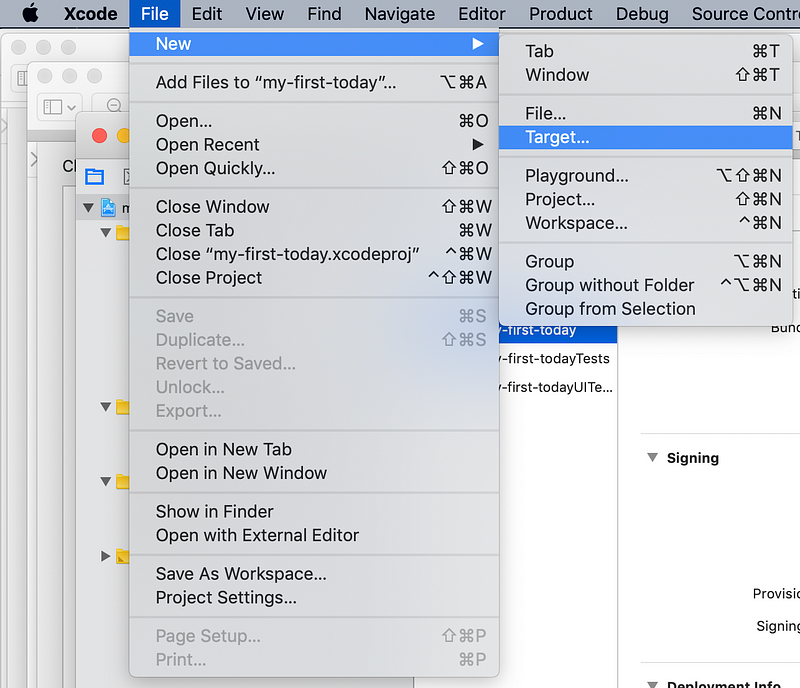Open the Edit menu

[x=207, y=14]
